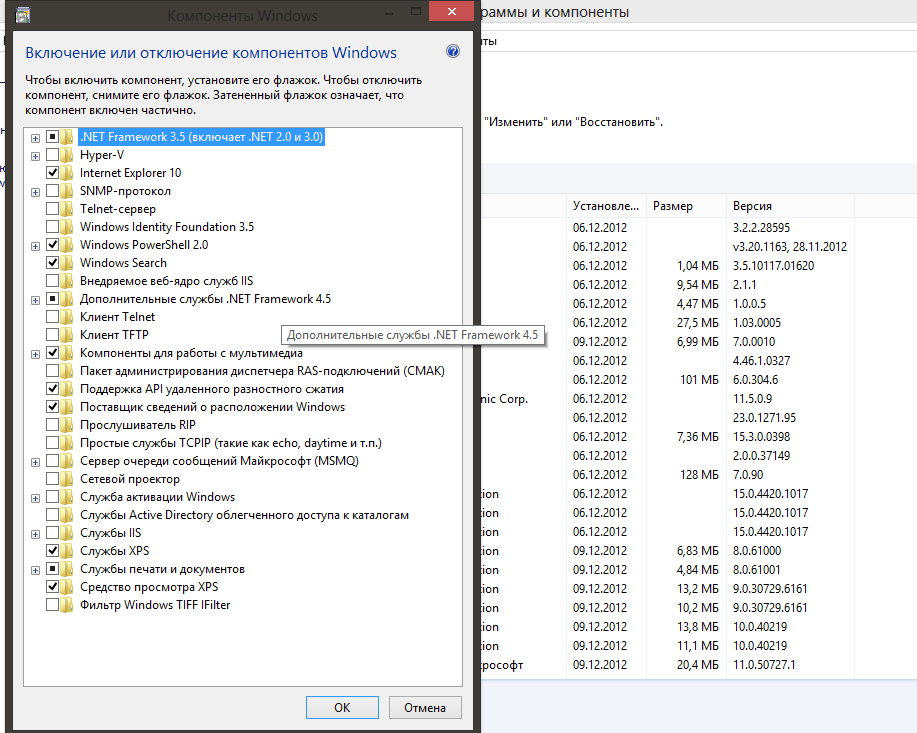Screen dimensions: 917x733
Task: Select Службы Active Directory облегченного доступа item
Action: 244,515
